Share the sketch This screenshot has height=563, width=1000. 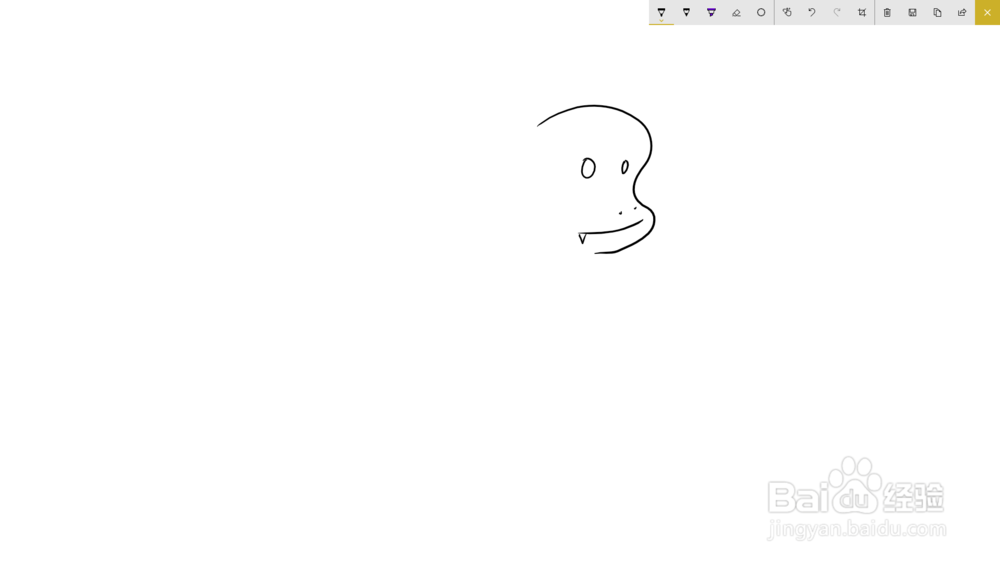(x=962, y=12)
